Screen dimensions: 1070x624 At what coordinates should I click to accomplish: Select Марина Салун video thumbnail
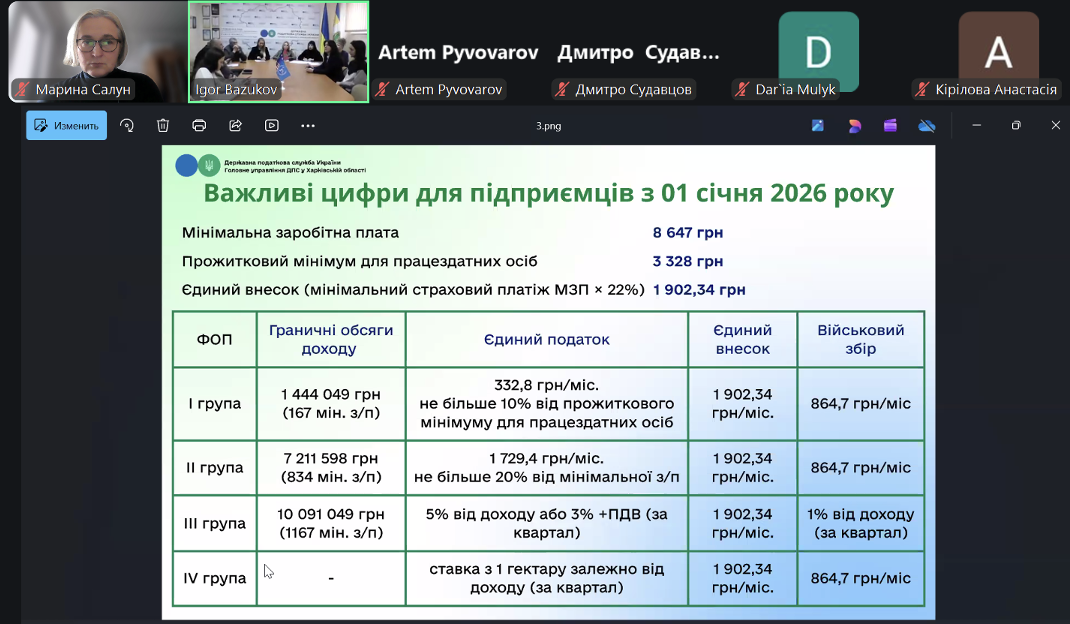(95, 50)
